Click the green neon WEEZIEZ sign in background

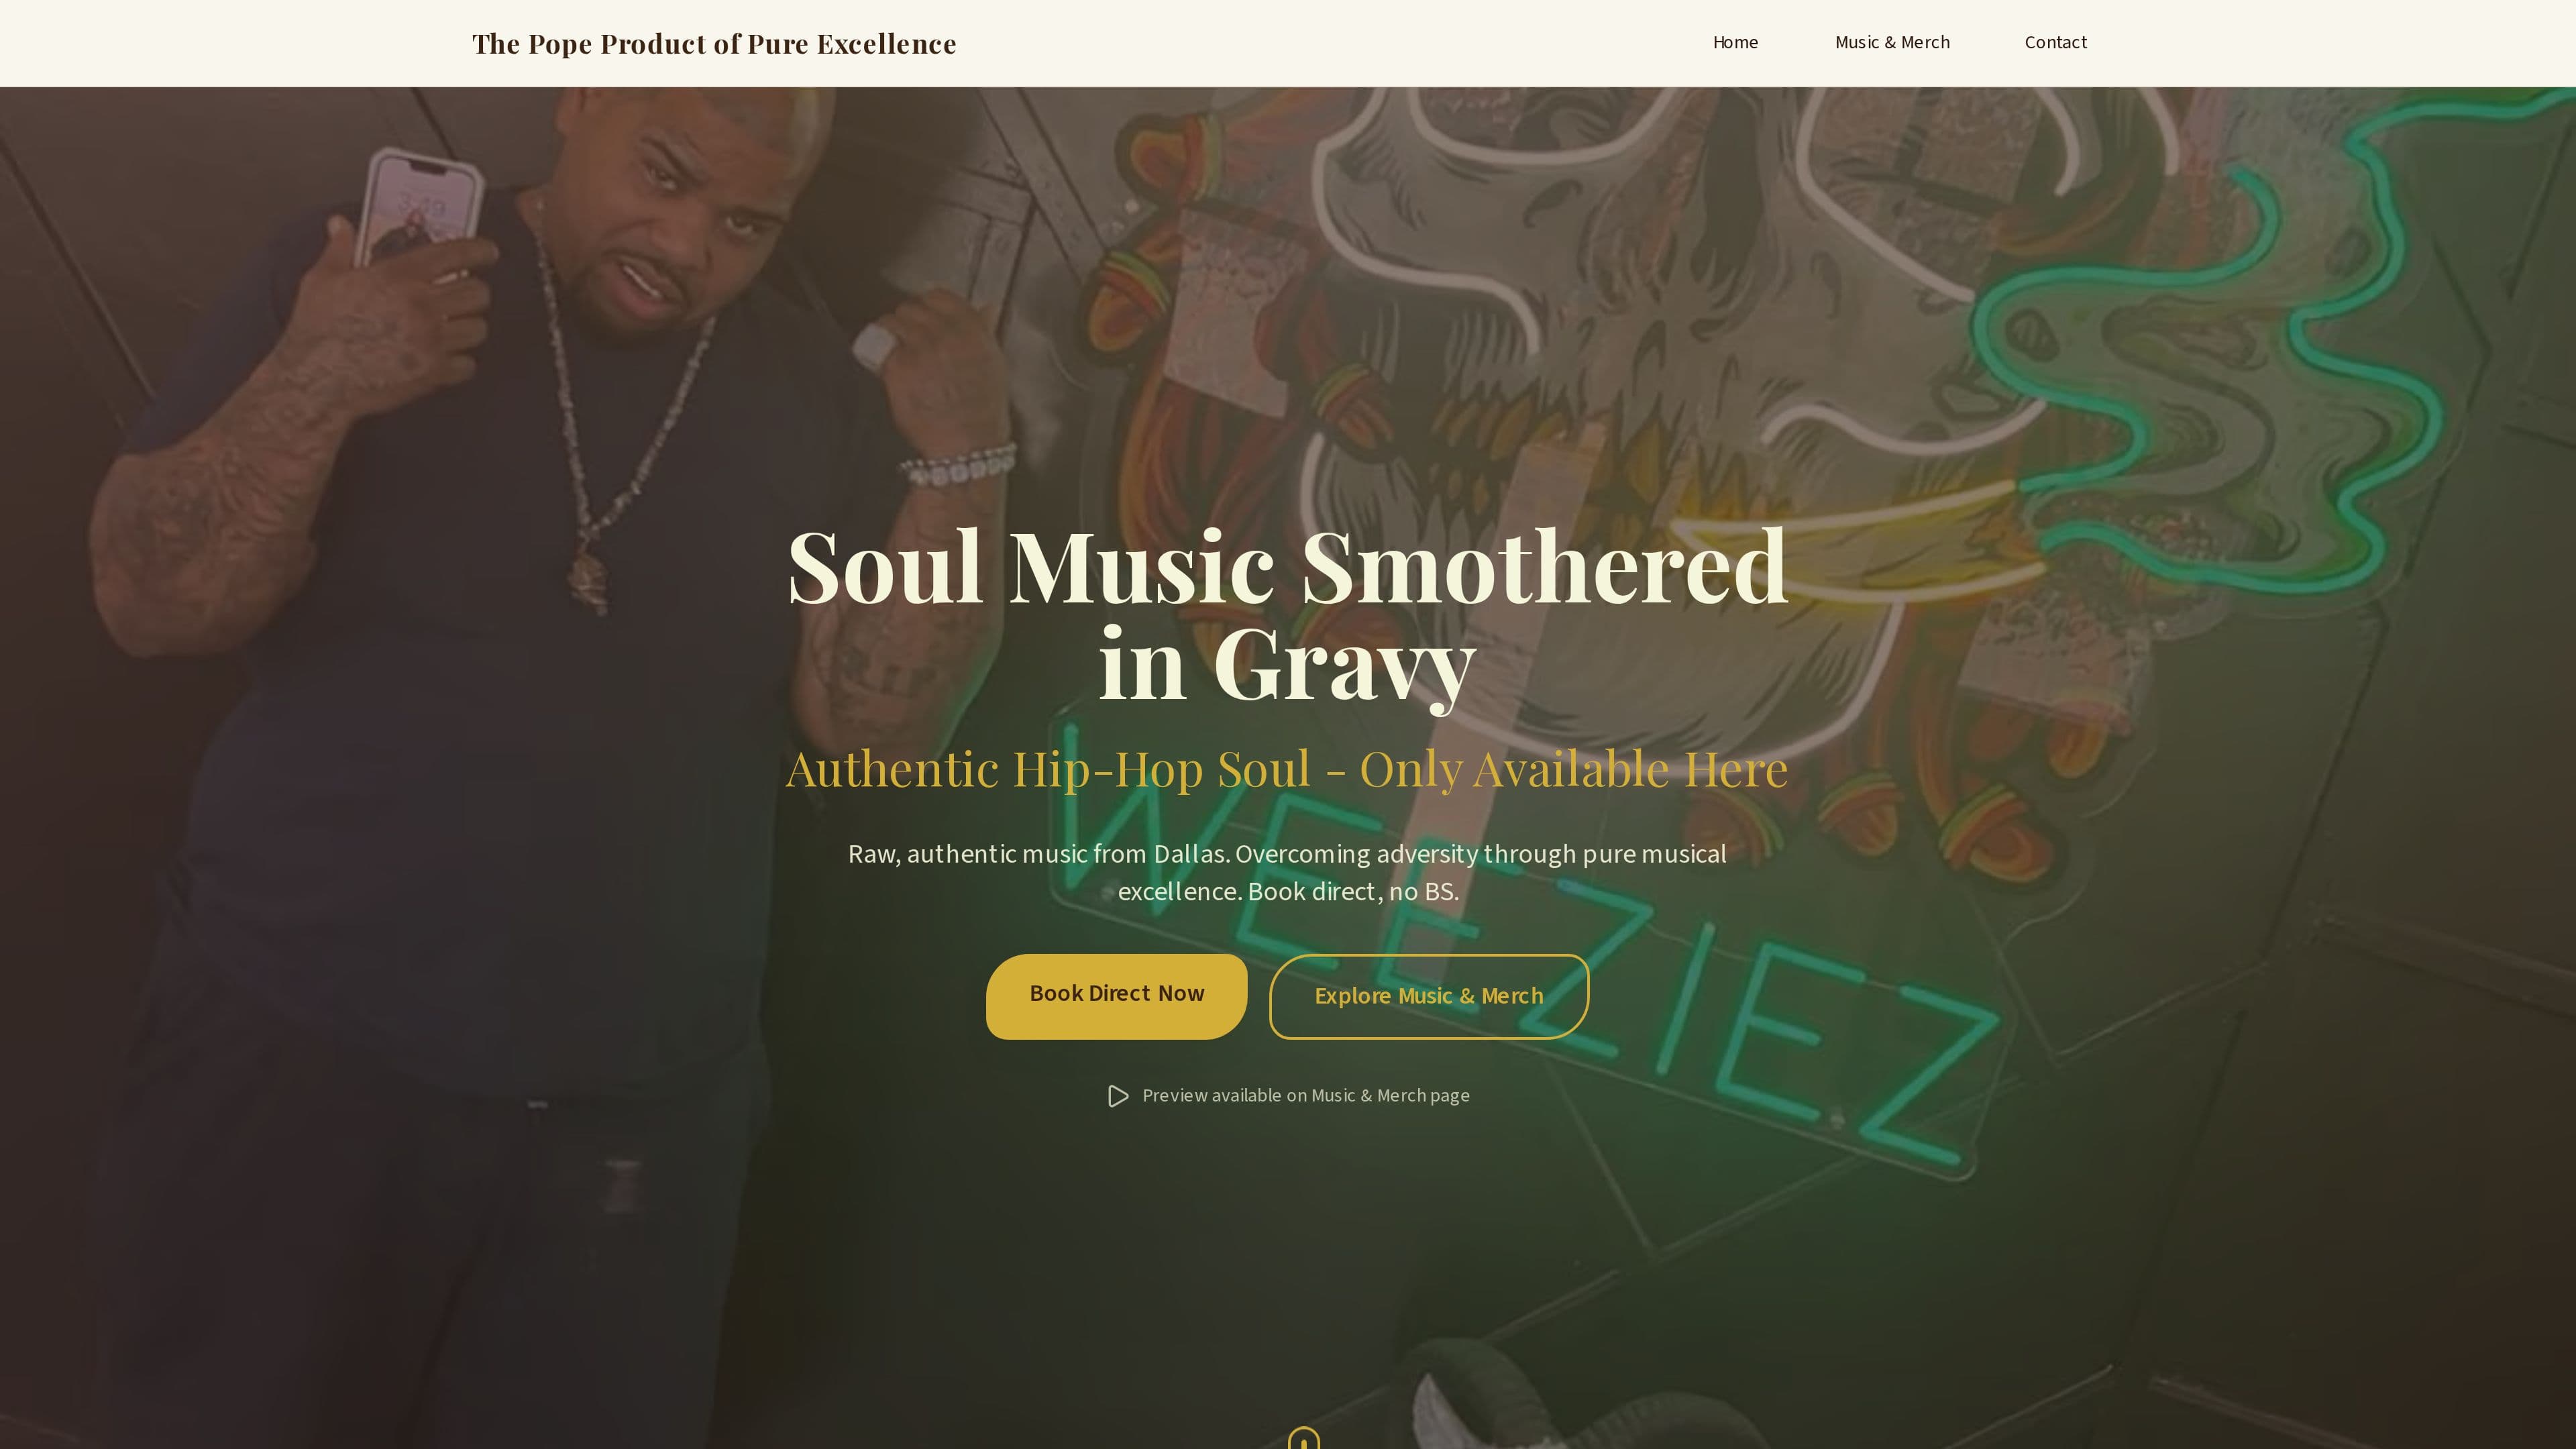pos(1520,950)
